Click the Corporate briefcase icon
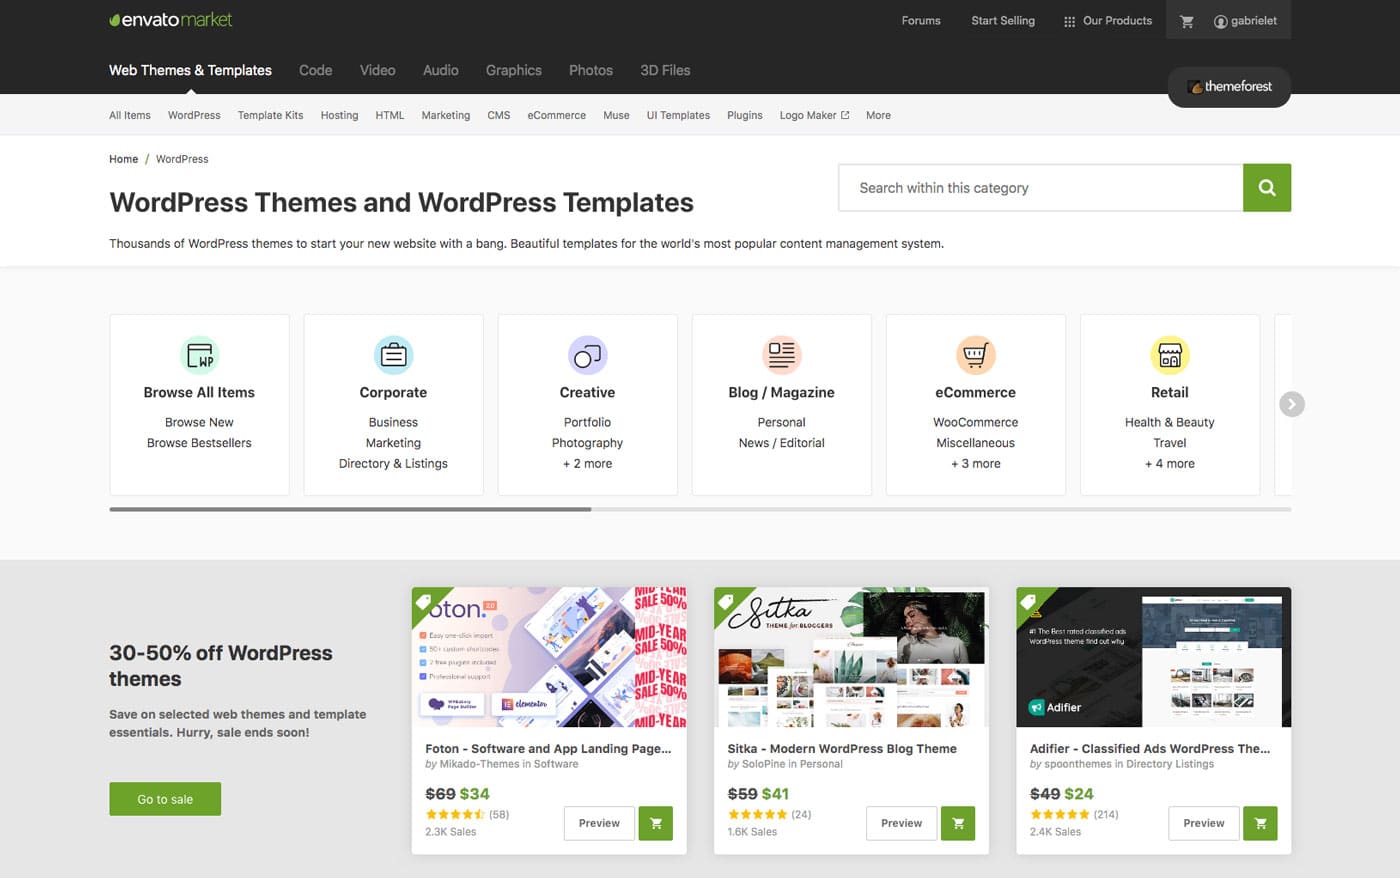Image resolution: width=1400 pixels, height=878 pixels. click(393, 355)
